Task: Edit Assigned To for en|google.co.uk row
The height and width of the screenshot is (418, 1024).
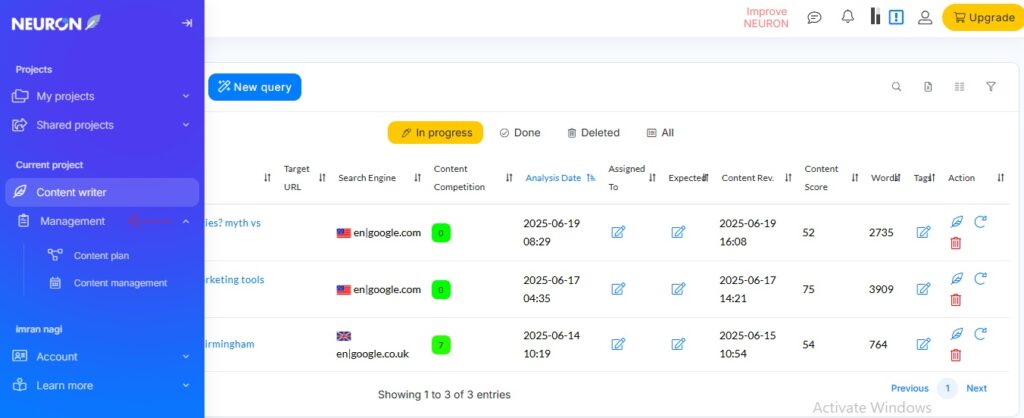Action: click(618, 344)
